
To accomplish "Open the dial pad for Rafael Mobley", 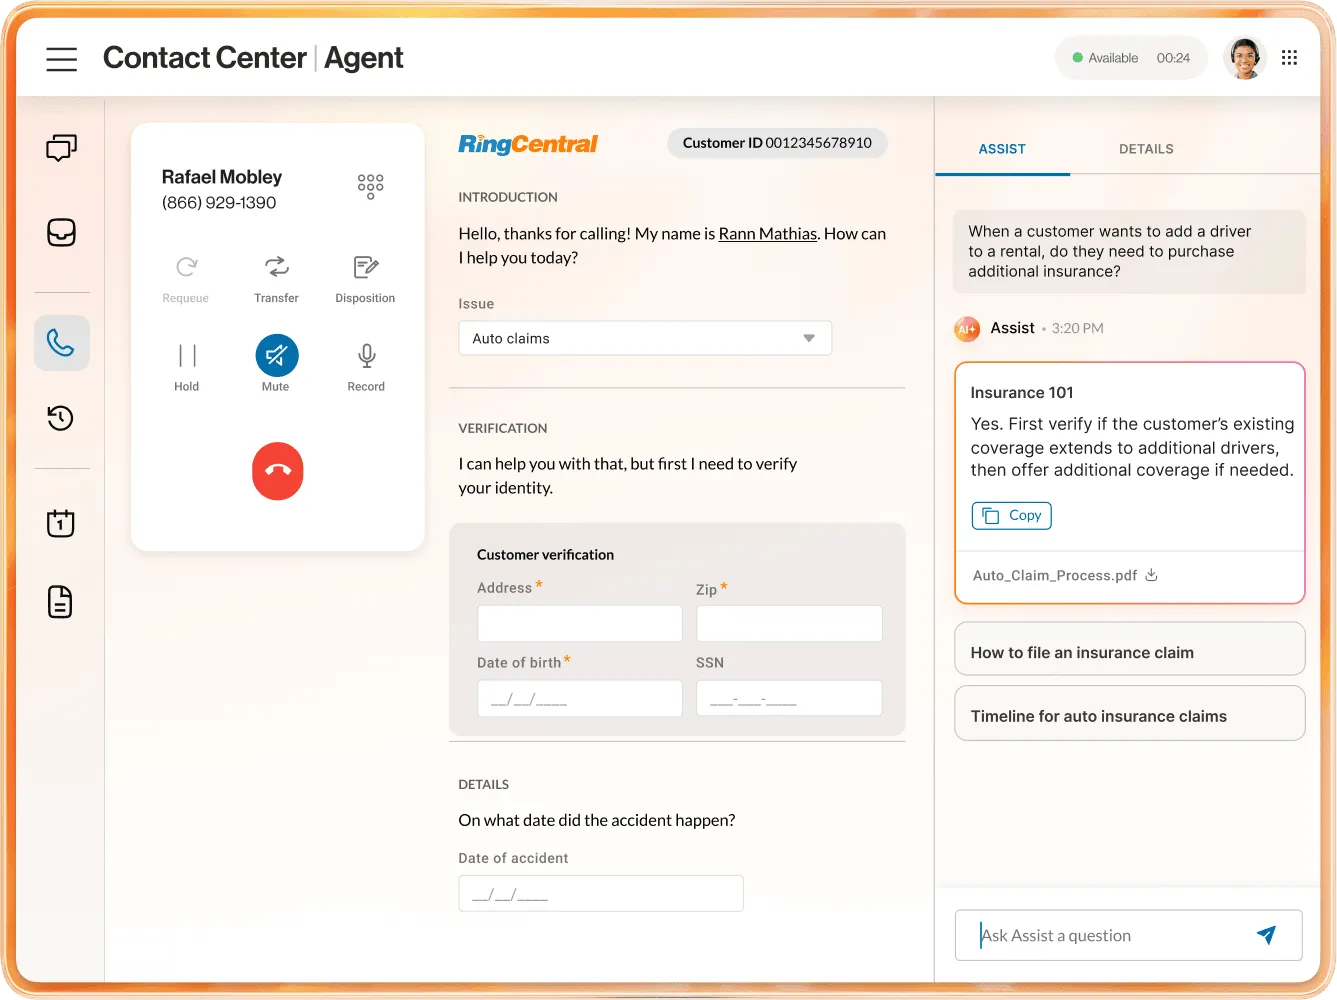I will coord(370,186).
